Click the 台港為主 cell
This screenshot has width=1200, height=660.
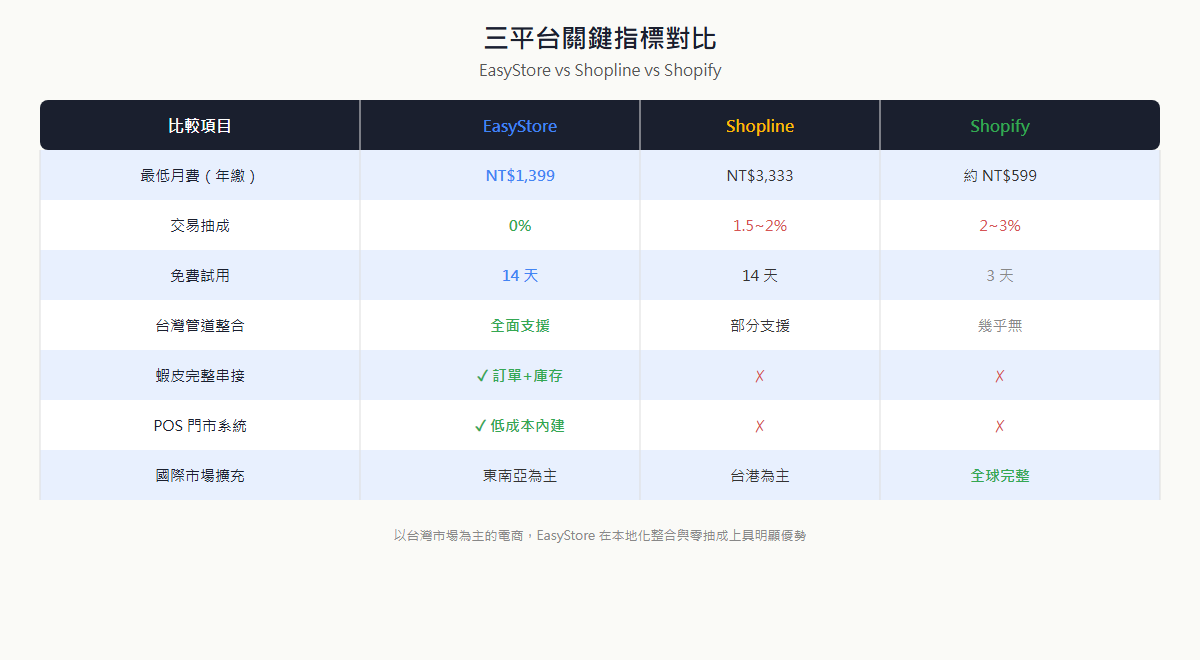click(x=760, y=476)
